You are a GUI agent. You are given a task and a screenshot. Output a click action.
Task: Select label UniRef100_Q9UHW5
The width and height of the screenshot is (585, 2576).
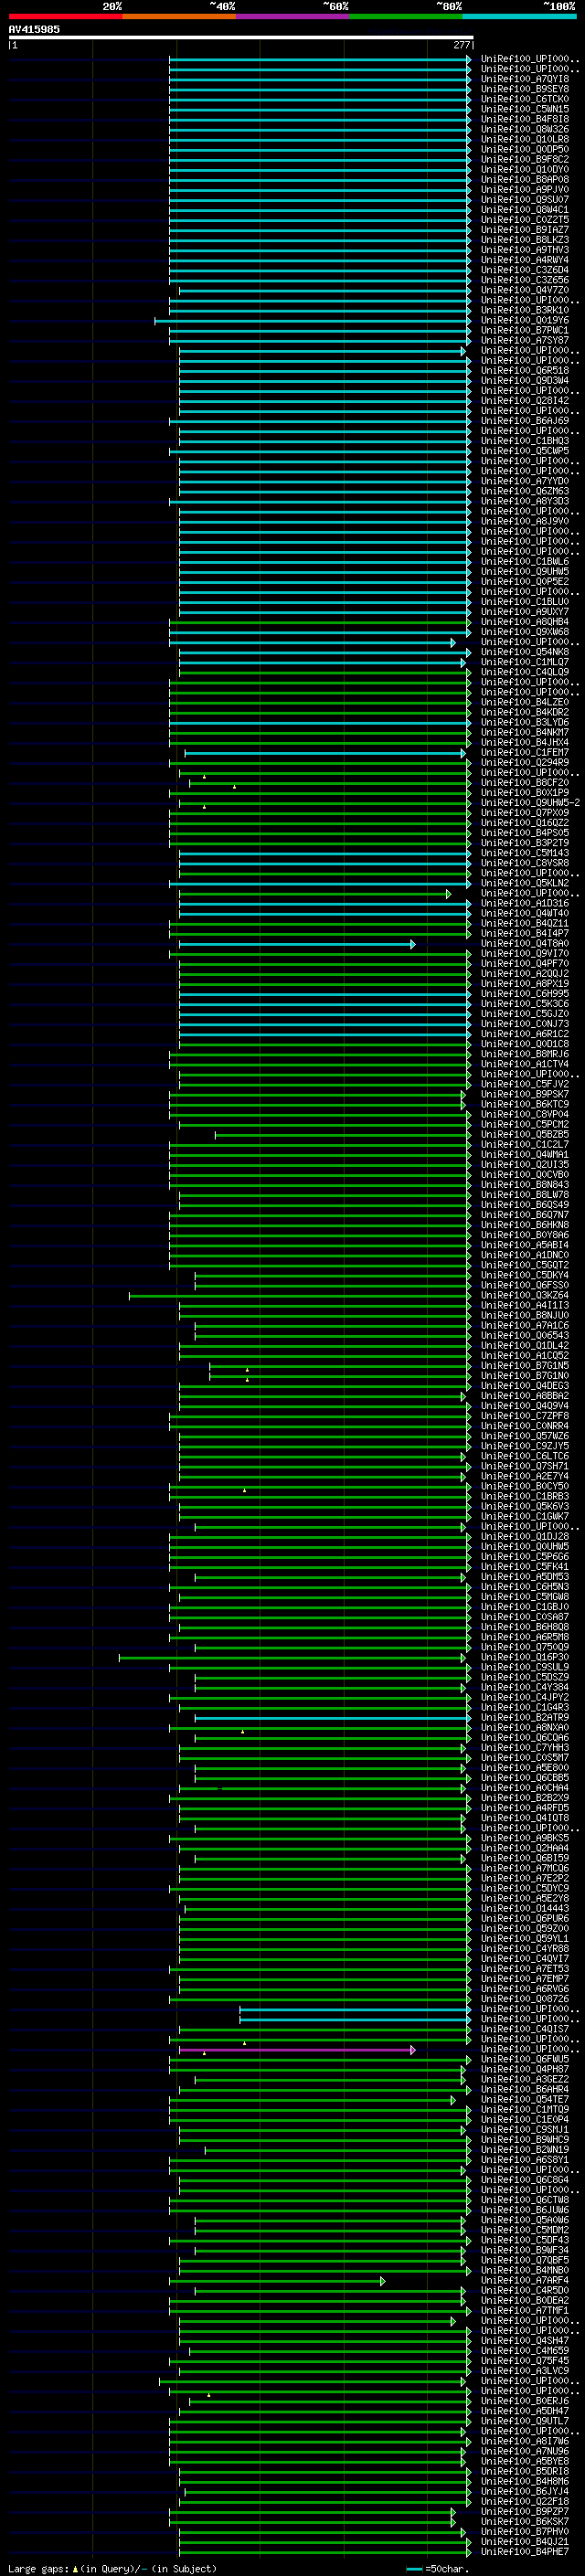point(525,572)
